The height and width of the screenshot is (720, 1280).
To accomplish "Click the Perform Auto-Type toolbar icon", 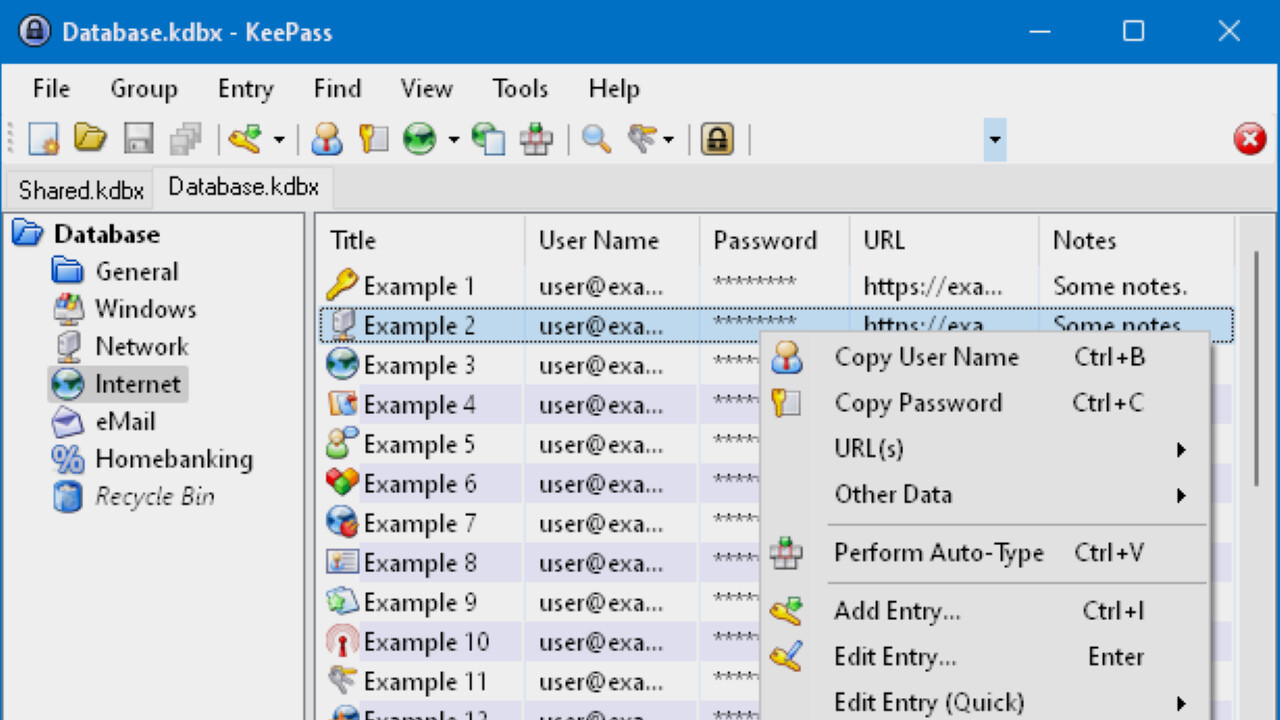I will click(536, 139).
